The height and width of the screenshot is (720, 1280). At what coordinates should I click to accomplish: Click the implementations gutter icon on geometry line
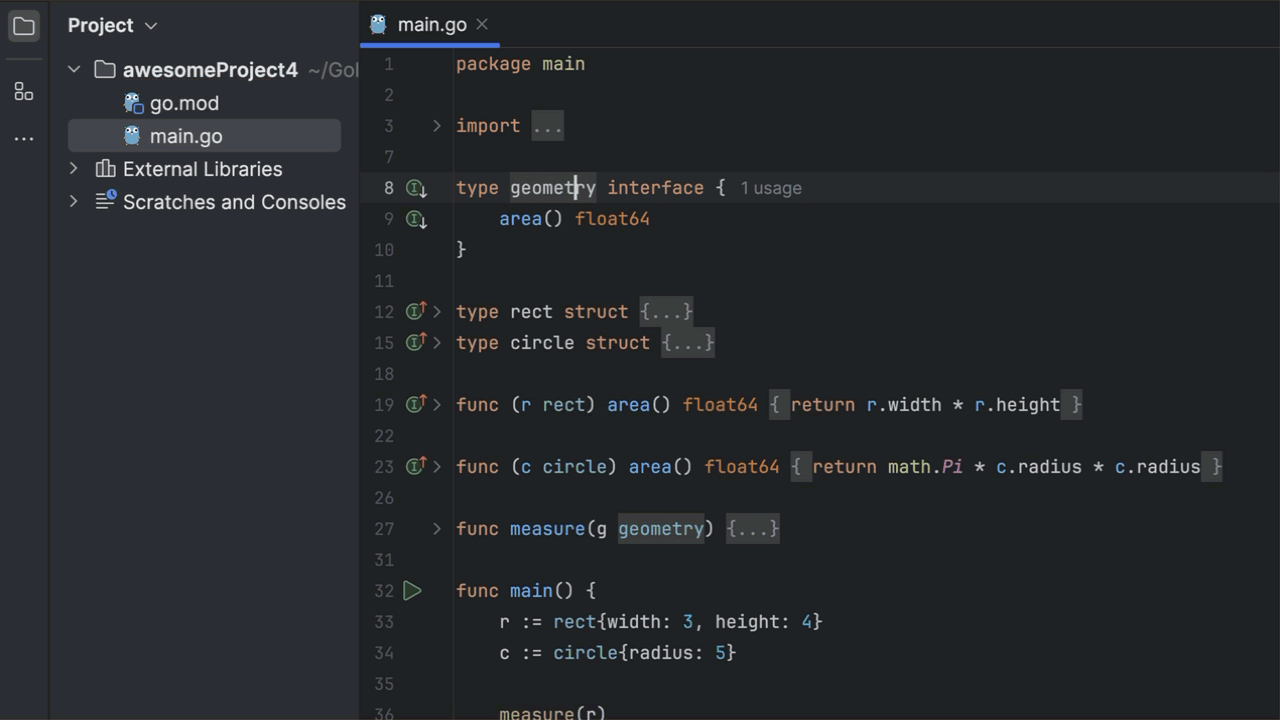pos(416,188)
